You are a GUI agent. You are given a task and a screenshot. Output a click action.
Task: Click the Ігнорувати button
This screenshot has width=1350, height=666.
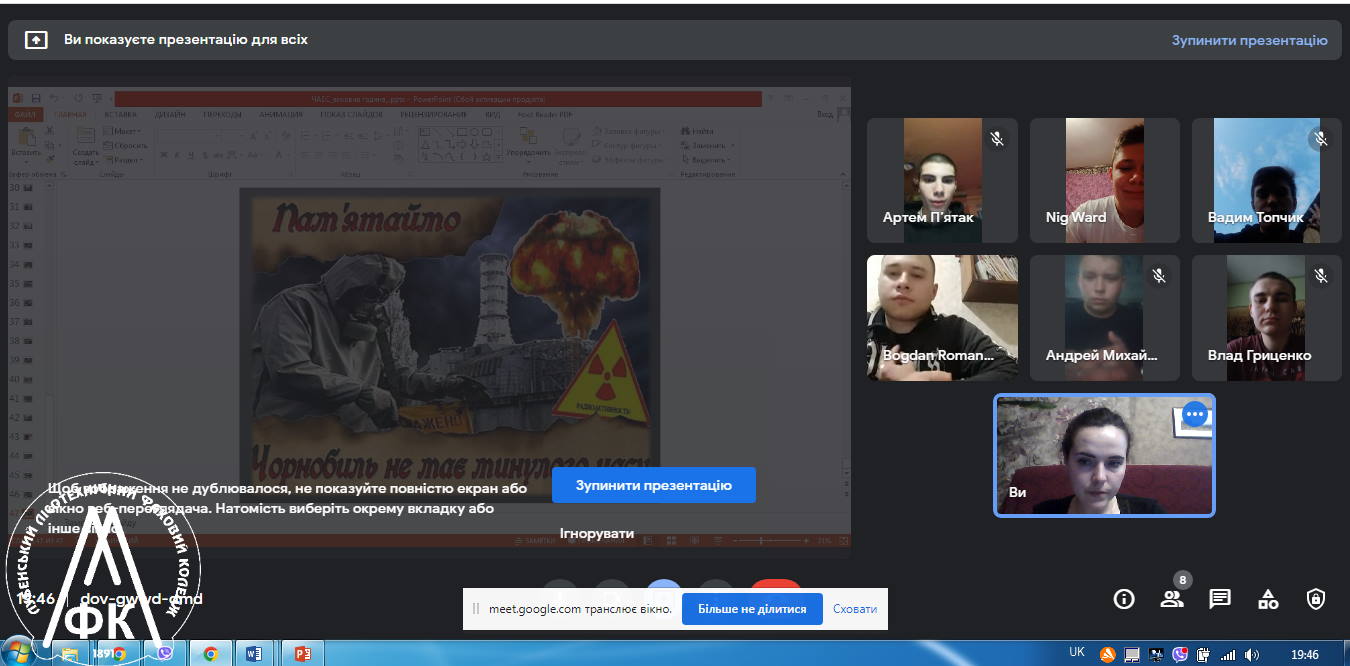[x=597, y=533]
